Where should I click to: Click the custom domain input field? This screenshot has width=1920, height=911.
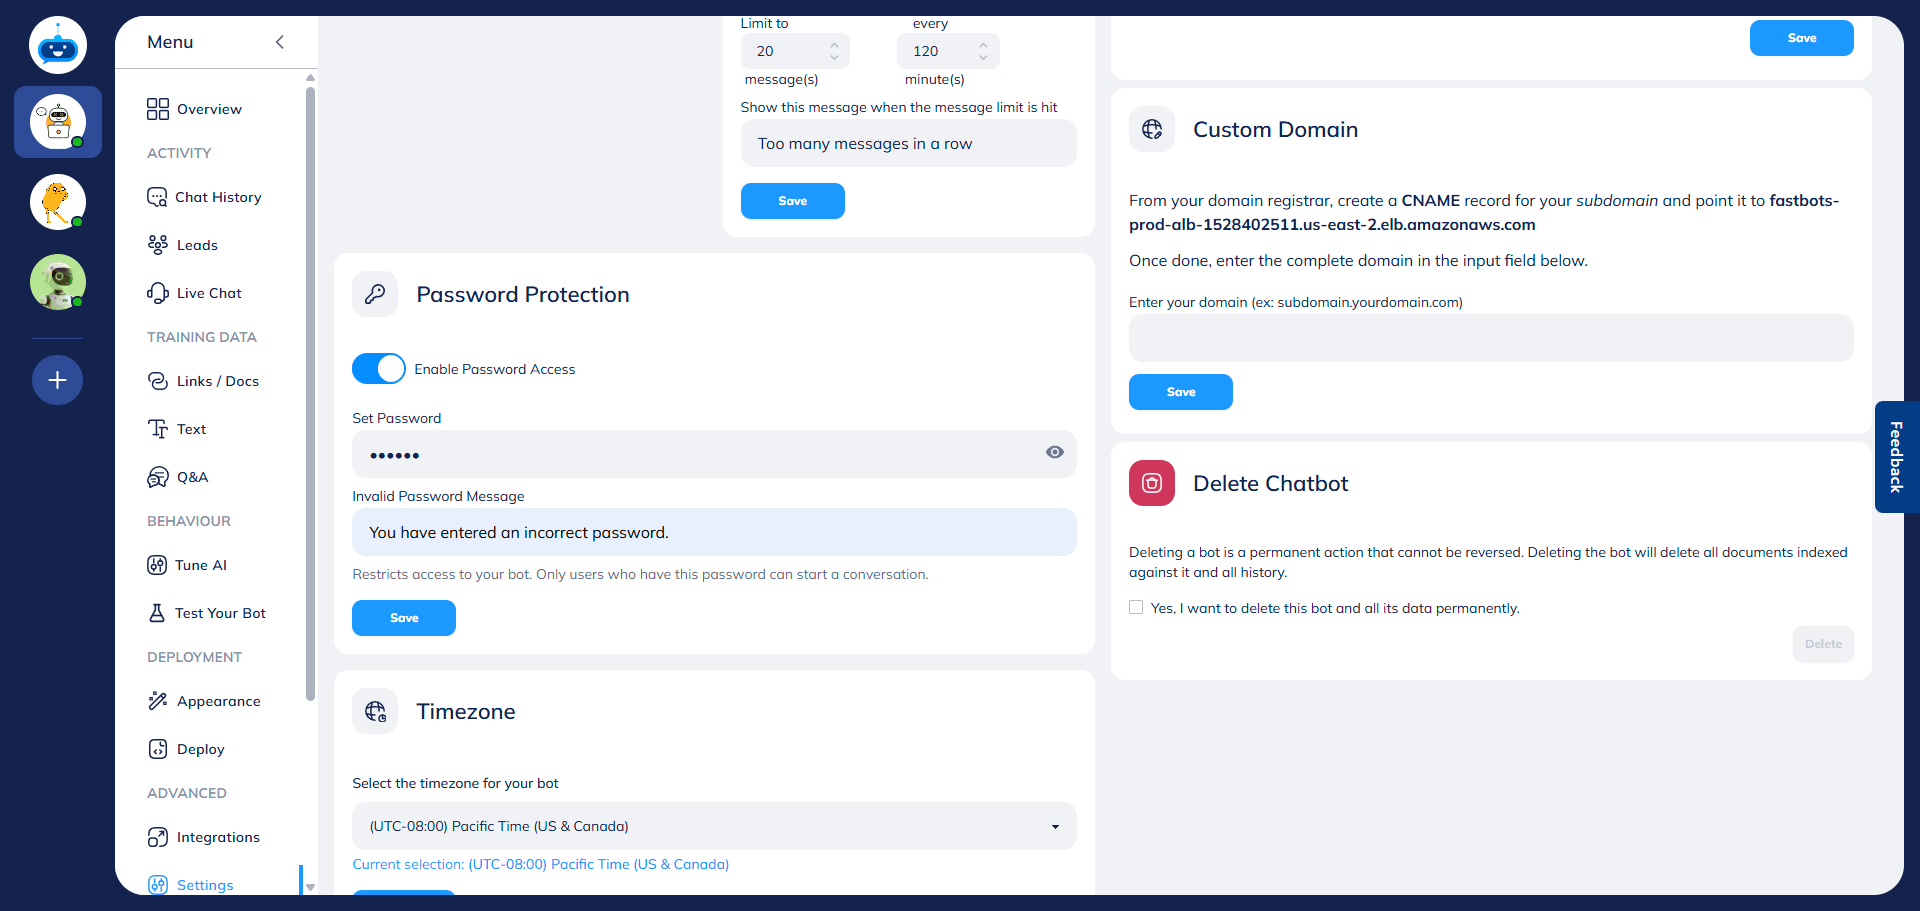(x=1489, y=337)
